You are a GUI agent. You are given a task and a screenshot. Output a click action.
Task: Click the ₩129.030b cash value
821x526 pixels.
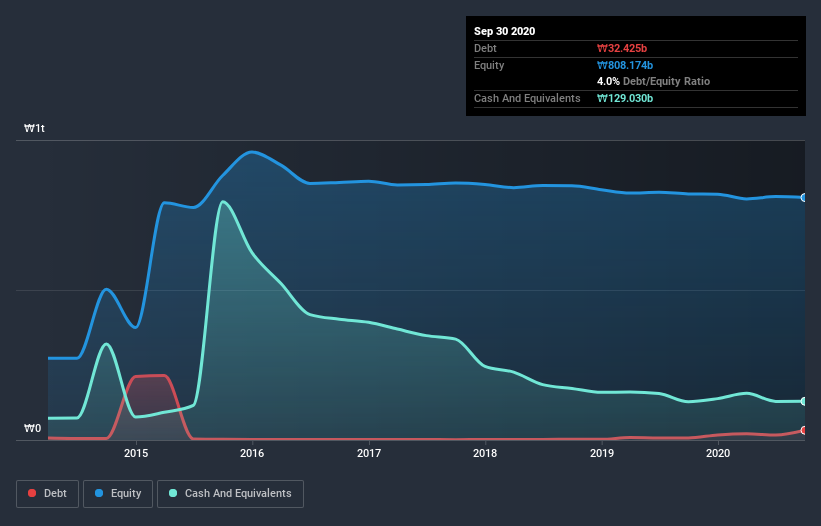coord(625,98)
